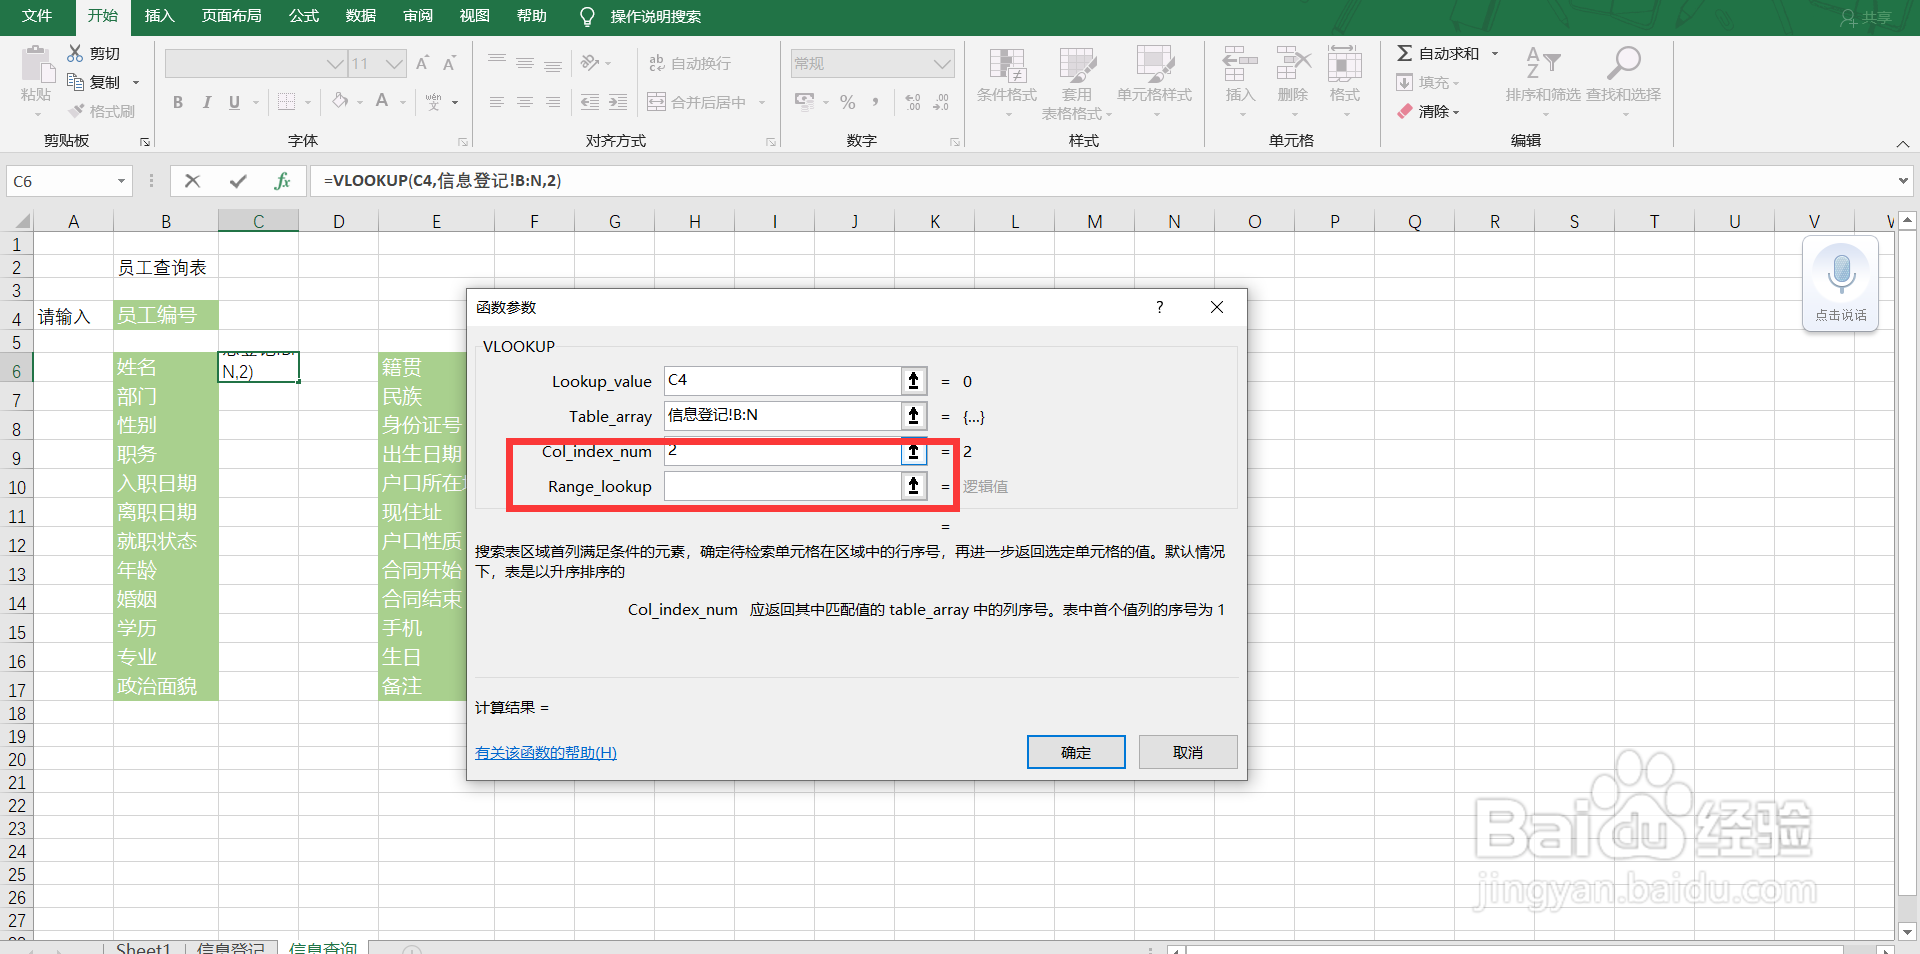Click the 确定 button in the dialog
This screenshot has height=954, width=1920.
pos(1075,752)
